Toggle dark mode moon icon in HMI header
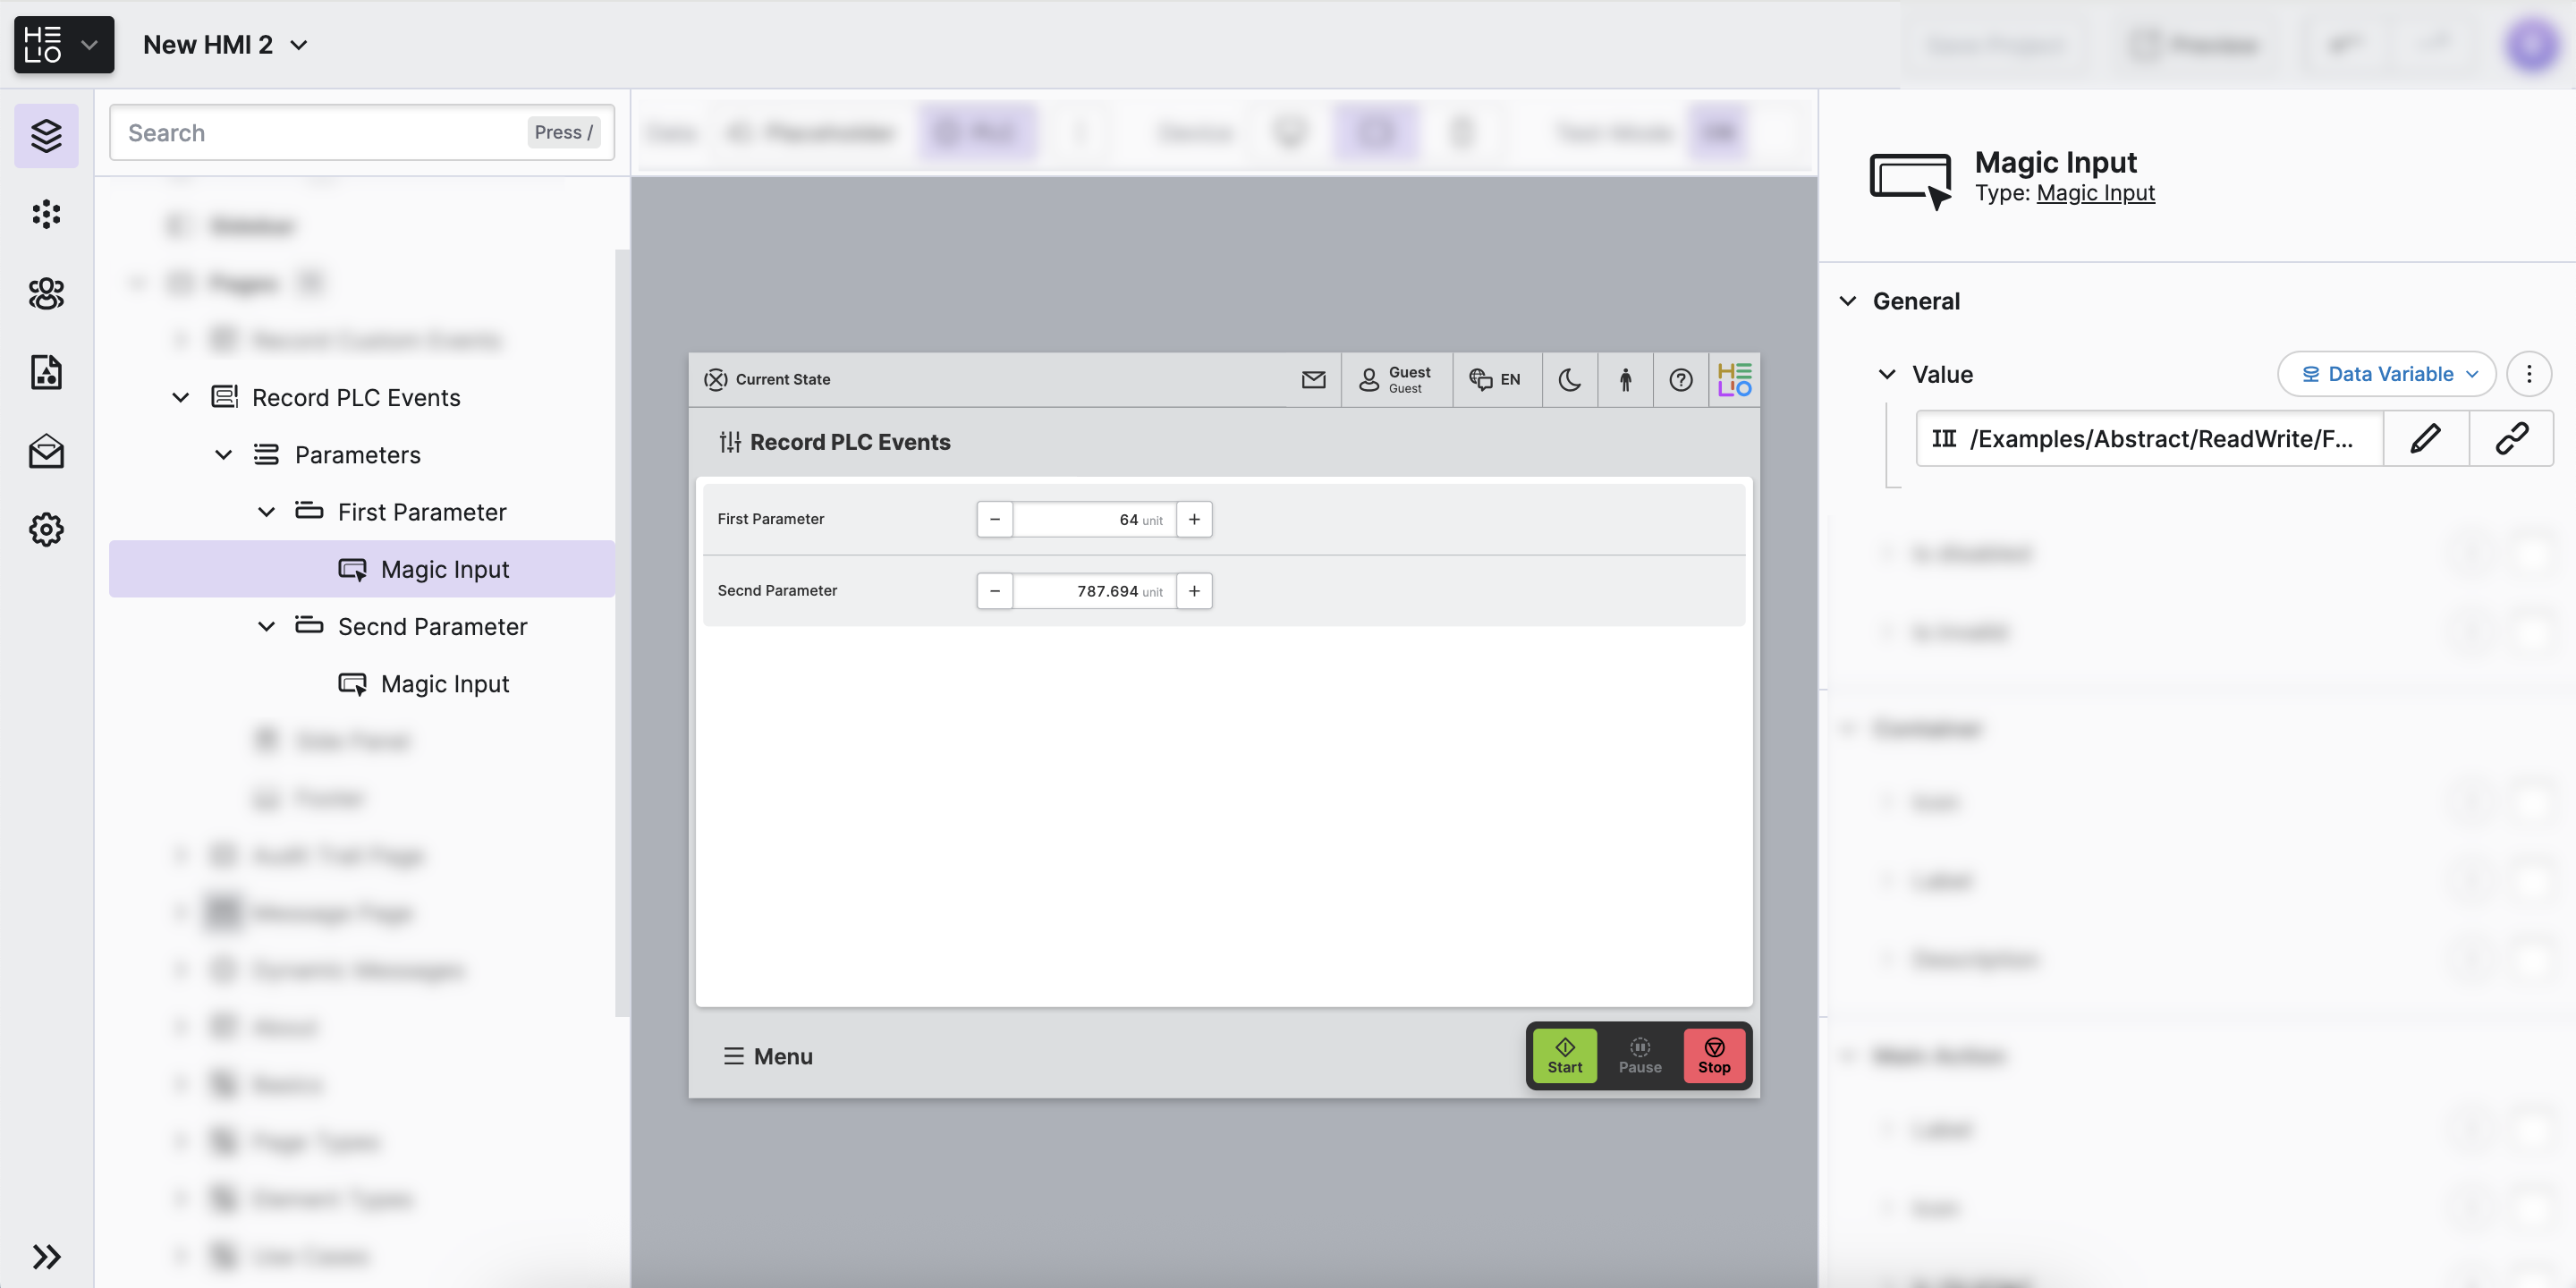 coord(1569,379)
